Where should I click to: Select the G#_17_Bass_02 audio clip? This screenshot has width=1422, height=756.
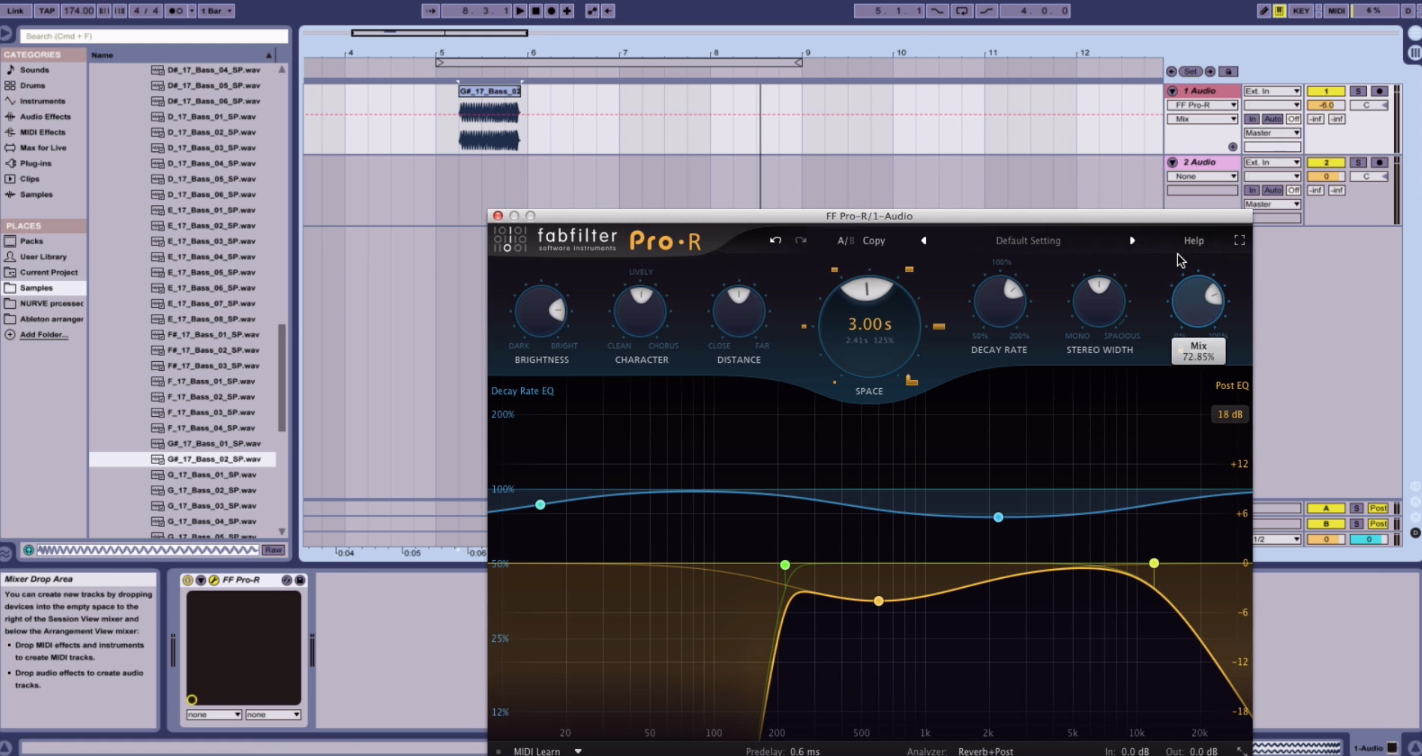(x=489, y=91)
